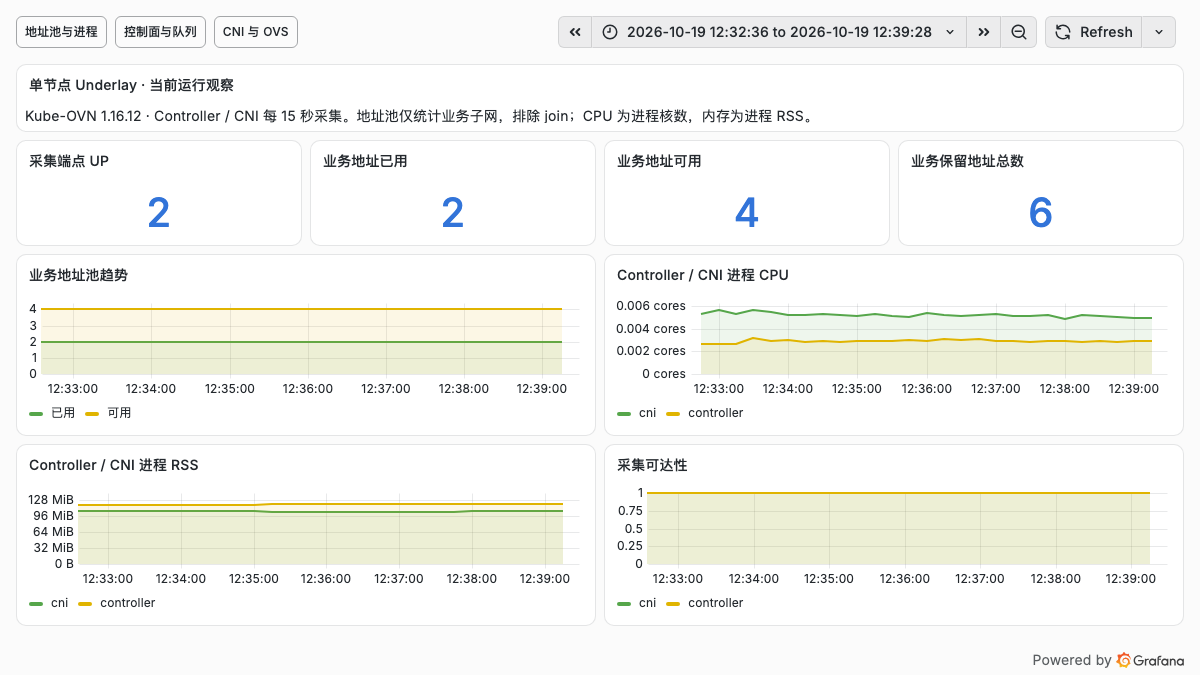Image resolution: width=1200 pixels, height=675 pixels.
Task: Click the refresh circular arrows icon
Action: click(x=1063, y=32)
